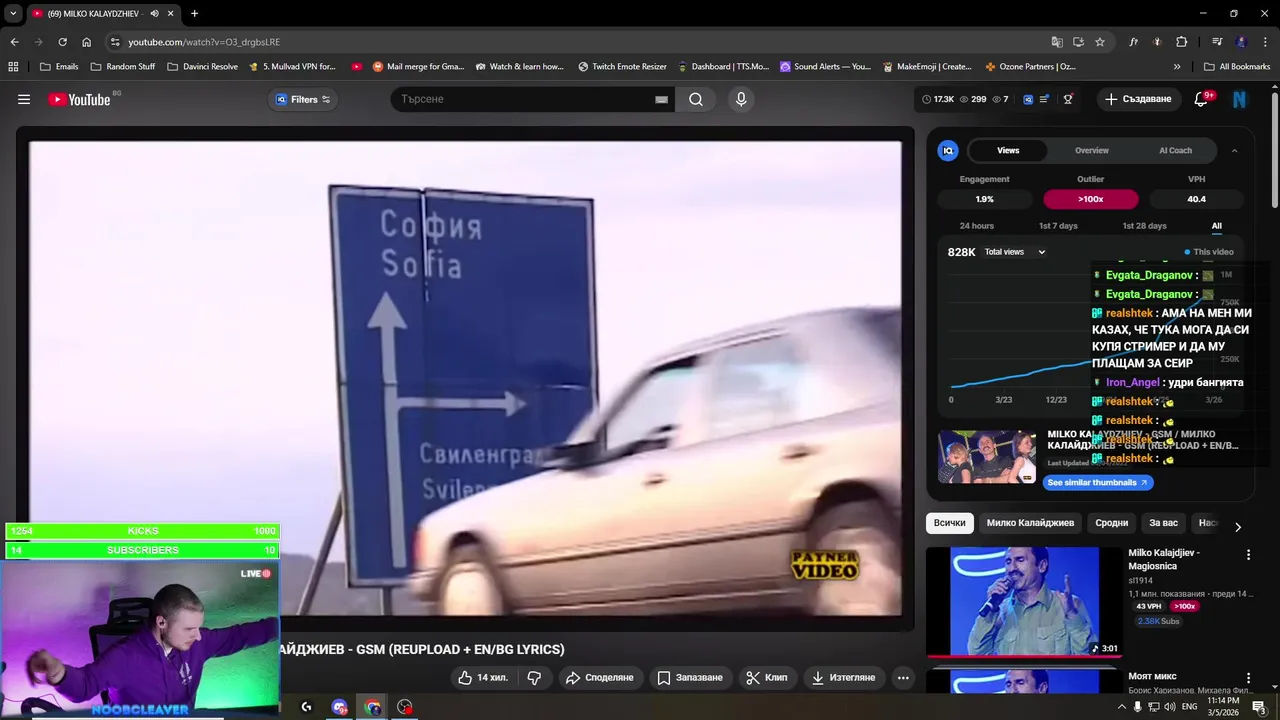Open the vidIQ trophy icon in the header
Image resolution: width=1280 pixels, height=720 pixels.
(x=1068, y=99)
